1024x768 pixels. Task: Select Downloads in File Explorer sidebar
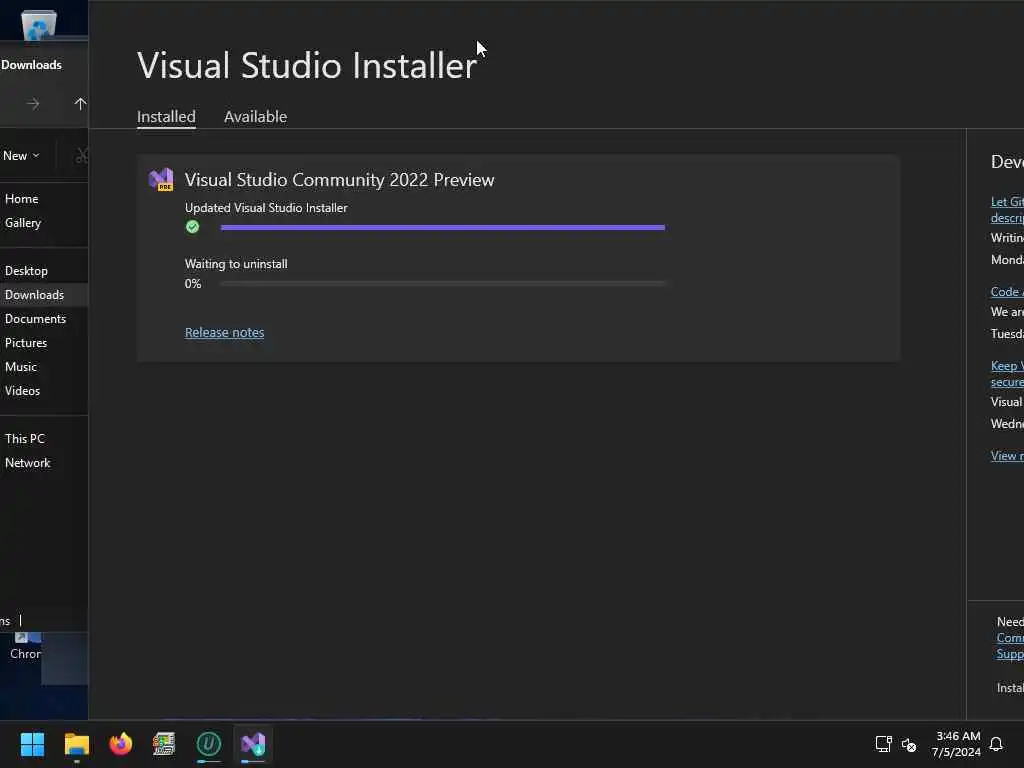[x=44, y=295]
